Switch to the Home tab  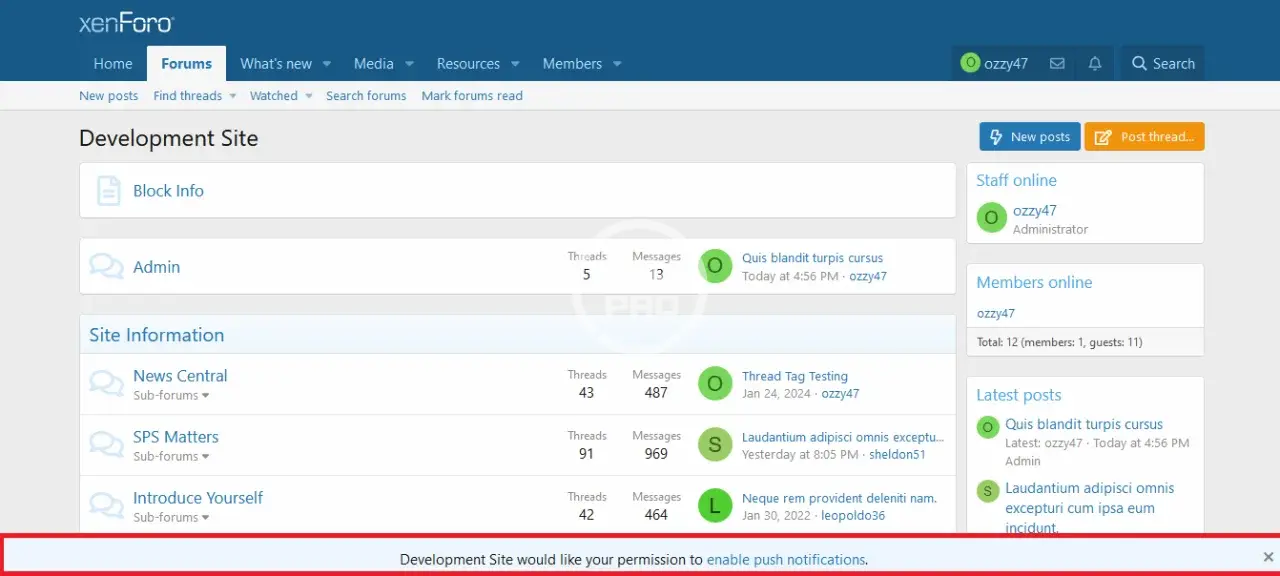pyautogui.click(x=113, y=63)
